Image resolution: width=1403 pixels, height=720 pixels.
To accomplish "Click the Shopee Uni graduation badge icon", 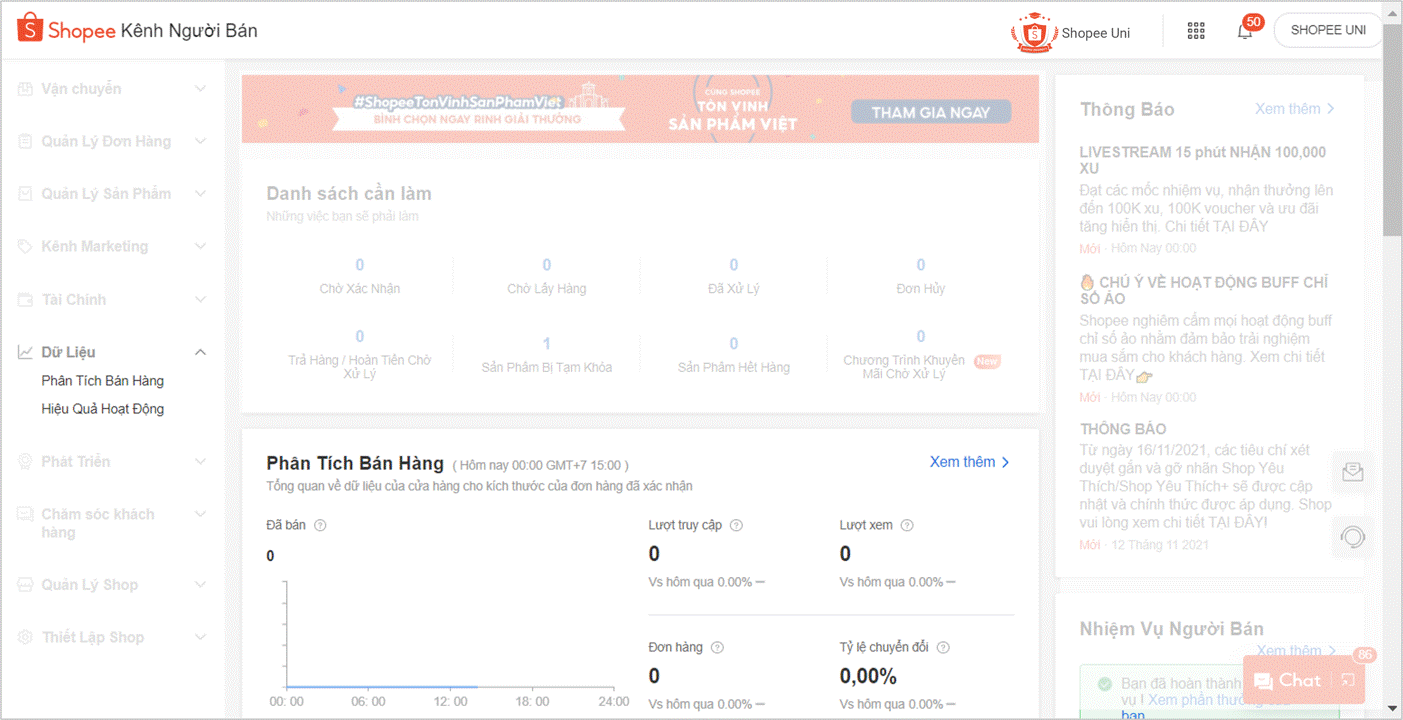I will pyautogui.click(x=1033, y=32).
